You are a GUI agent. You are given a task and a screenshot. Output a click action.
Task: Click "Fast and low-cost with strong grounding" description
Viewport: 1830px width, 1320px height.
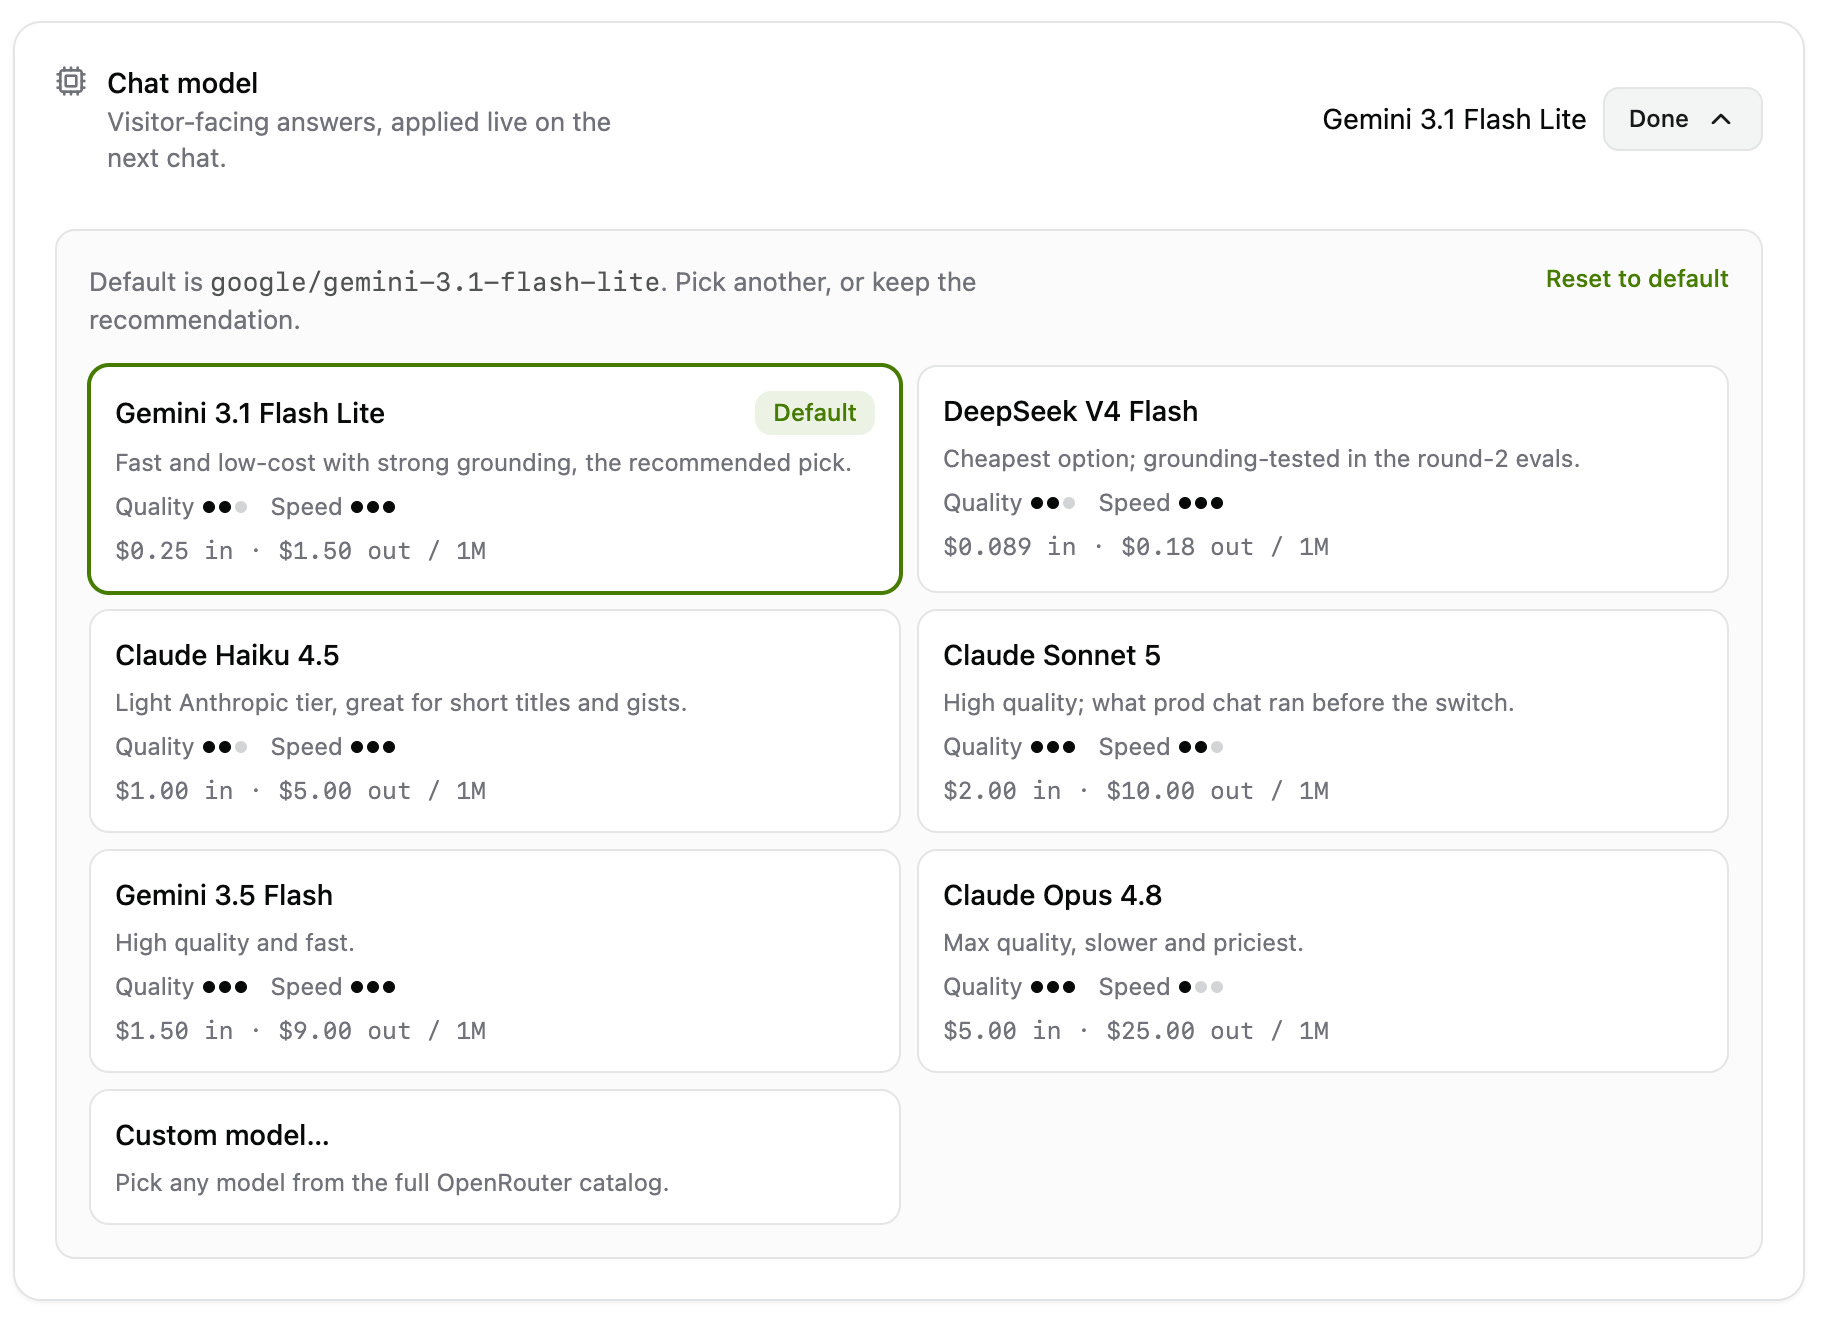coord(483,463)
